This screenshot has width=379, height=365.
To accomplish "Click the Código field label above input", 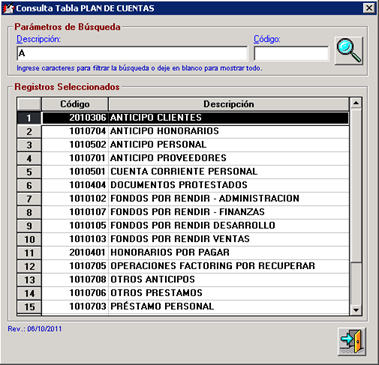I will click(x=267, y=39).
